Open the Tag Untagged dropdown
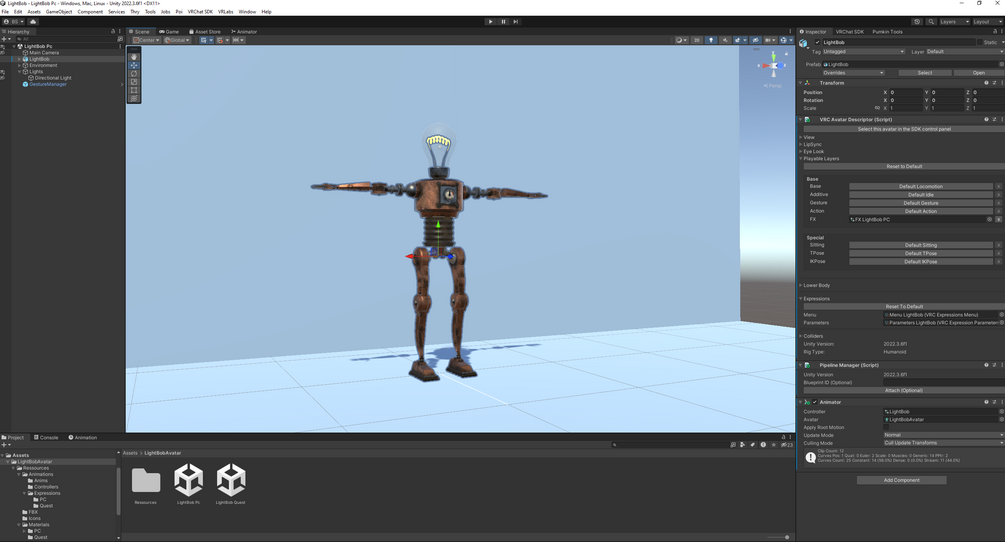This screenshot has height=542, width=1005. pos(863,52)
